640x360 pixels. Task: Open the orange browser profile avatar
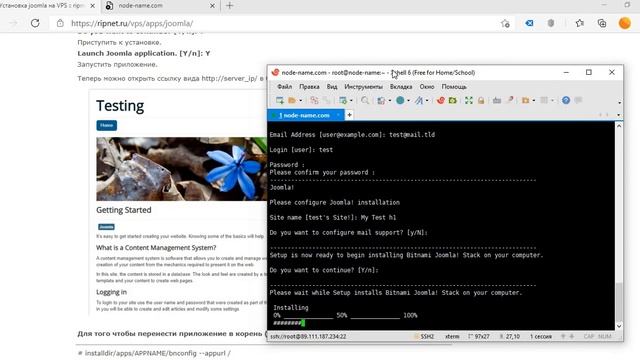624,23
